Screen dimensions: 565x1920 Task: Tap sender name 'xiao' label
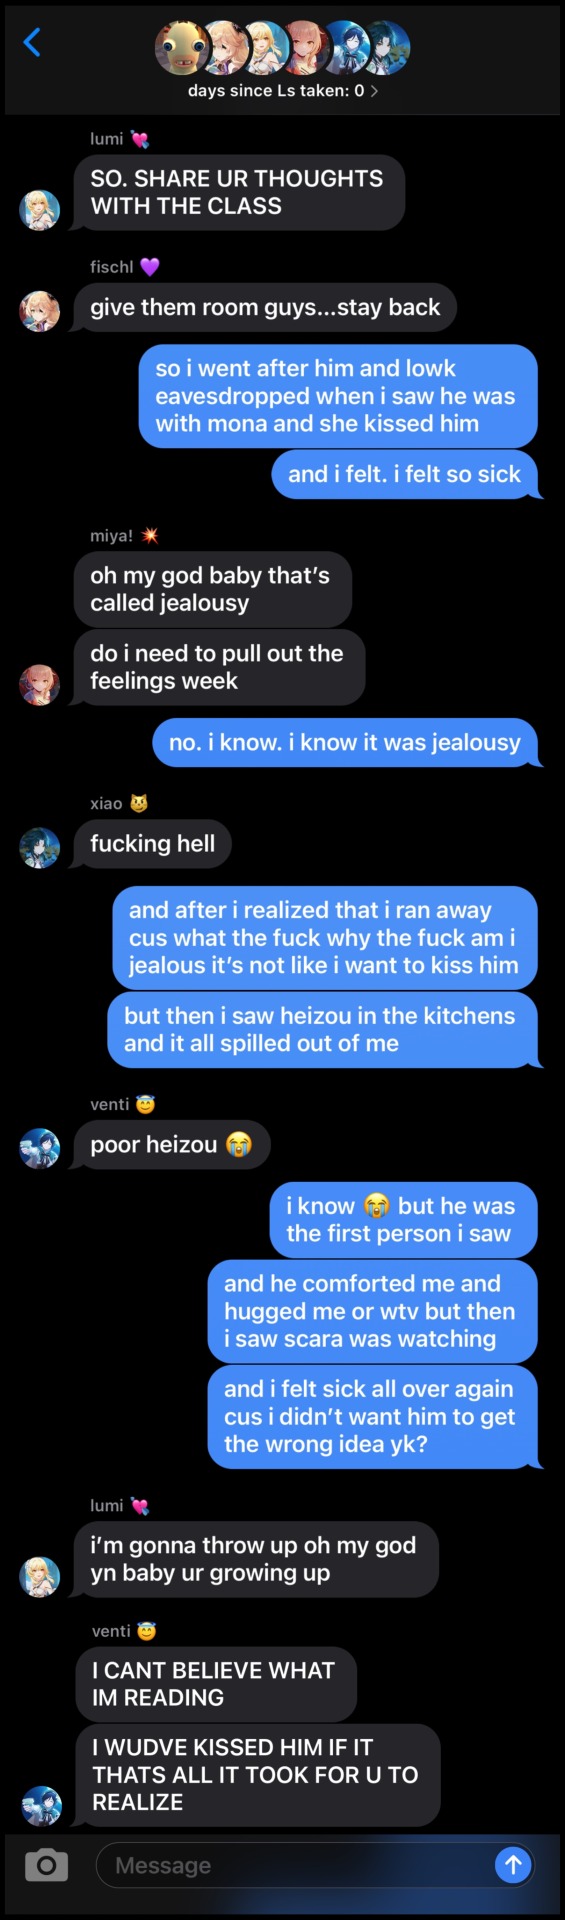(106, 803)
